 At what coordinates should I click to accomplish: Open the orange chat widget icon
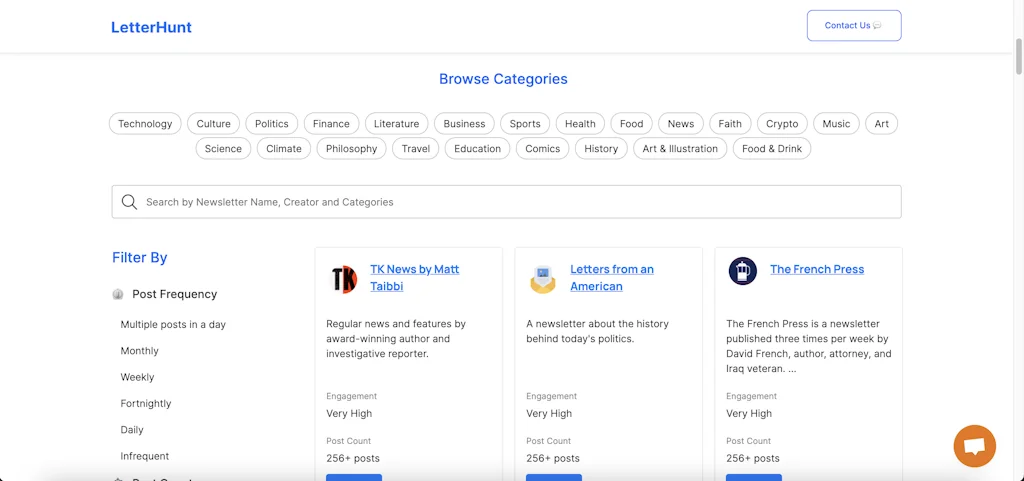(974, 446)
